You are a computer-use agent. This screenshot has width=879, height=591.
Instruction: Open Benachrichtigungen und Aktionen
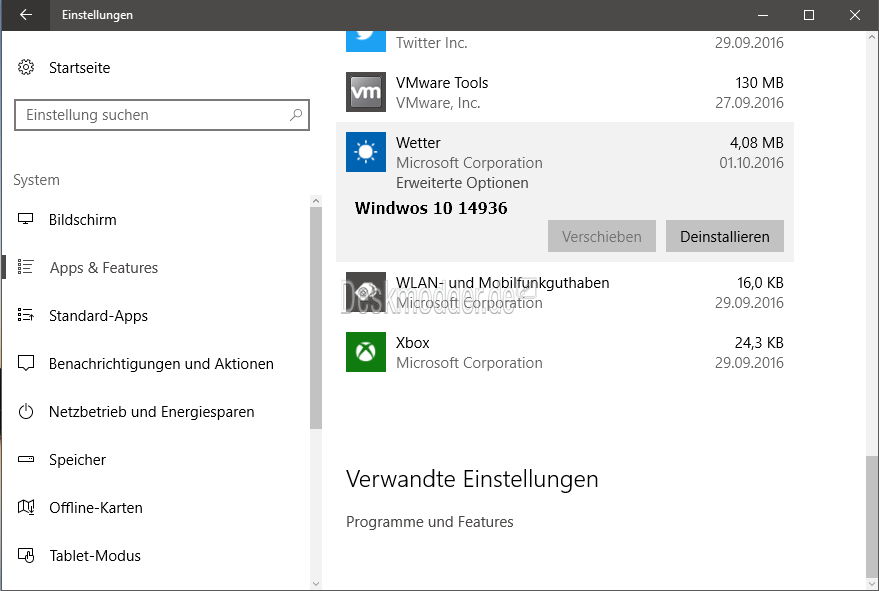[160, 364]
